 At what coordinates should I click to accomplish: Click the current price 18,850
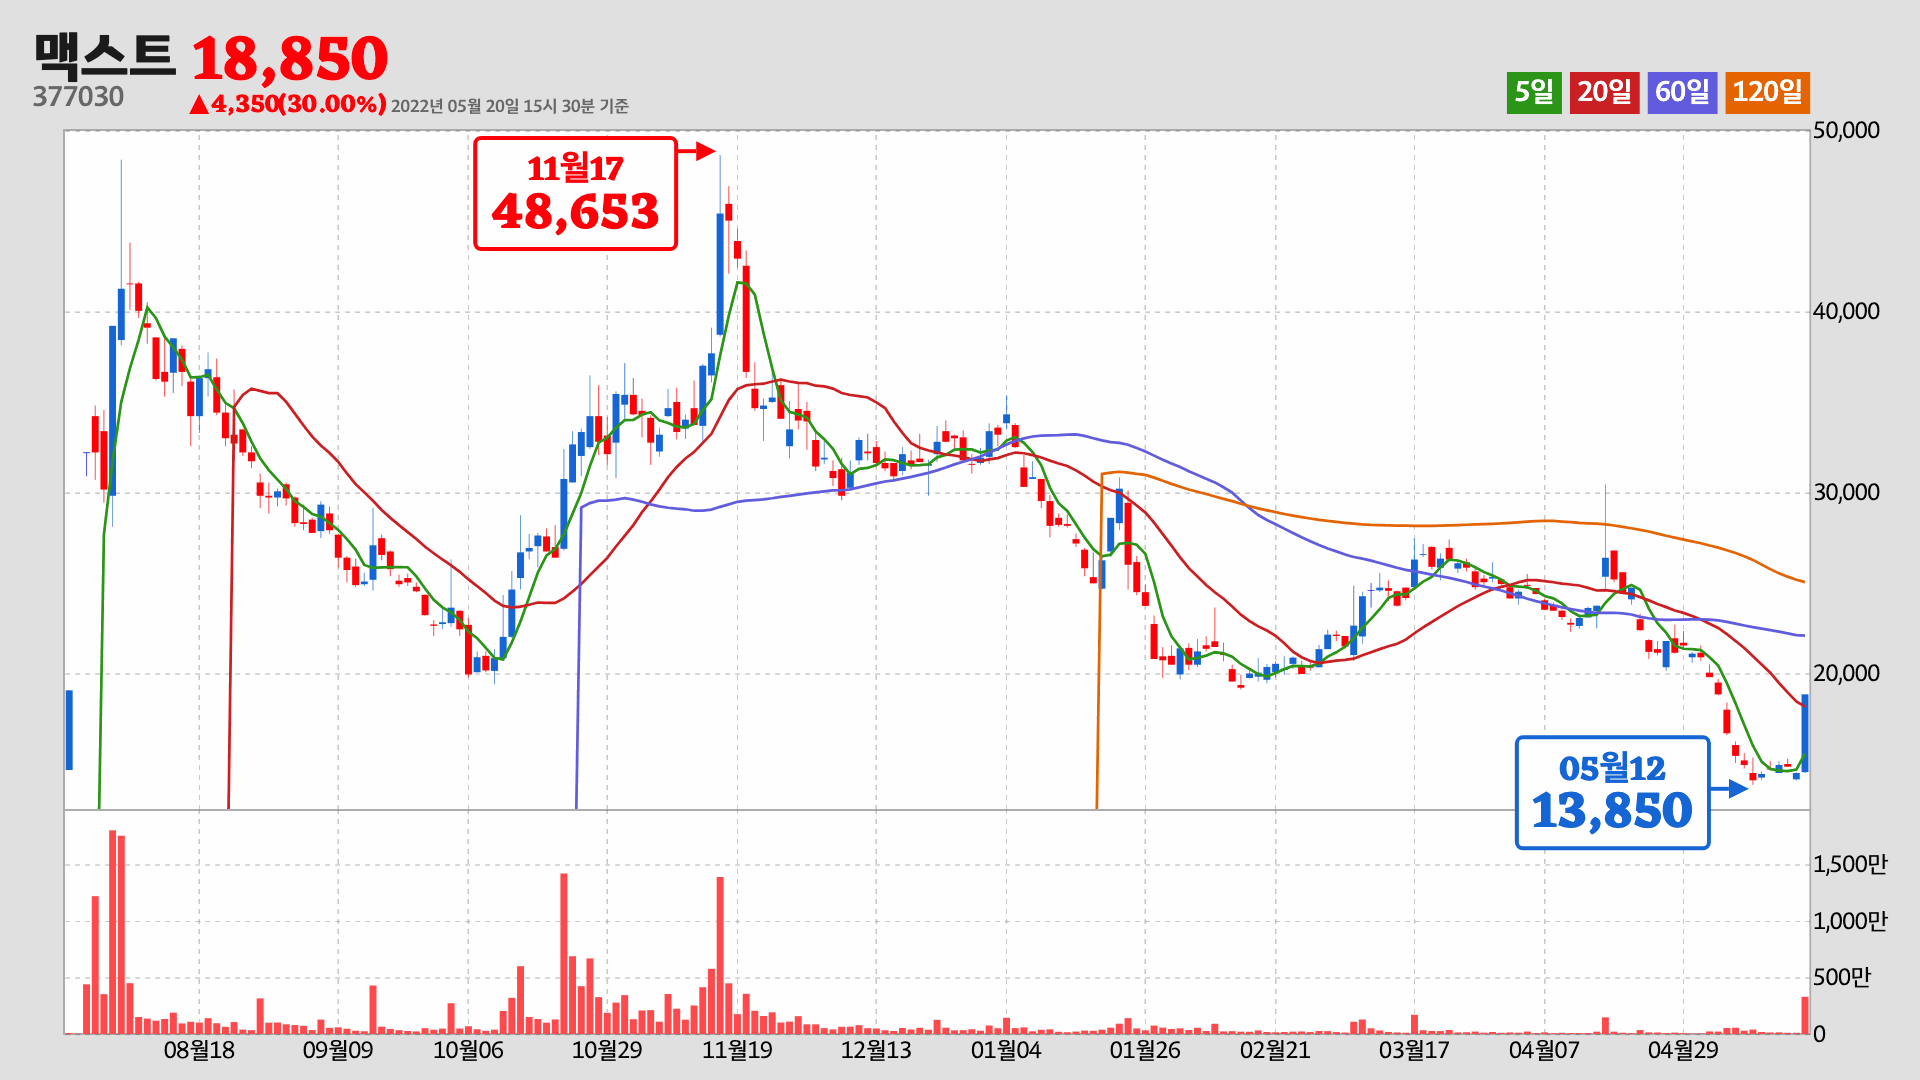(x=289, y=59)
